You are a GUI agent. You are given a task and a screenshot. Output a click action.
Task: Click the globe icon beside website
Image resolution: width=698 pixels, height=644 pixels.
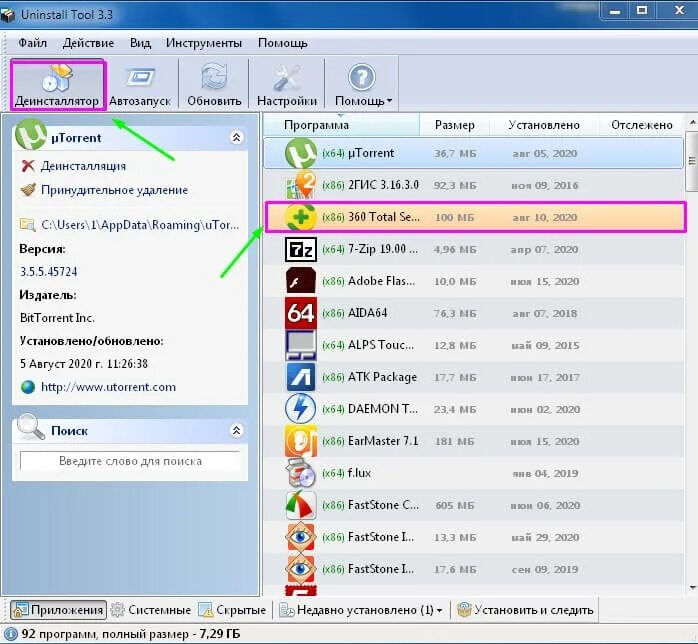pyautogui.click(x=28, y=387)
